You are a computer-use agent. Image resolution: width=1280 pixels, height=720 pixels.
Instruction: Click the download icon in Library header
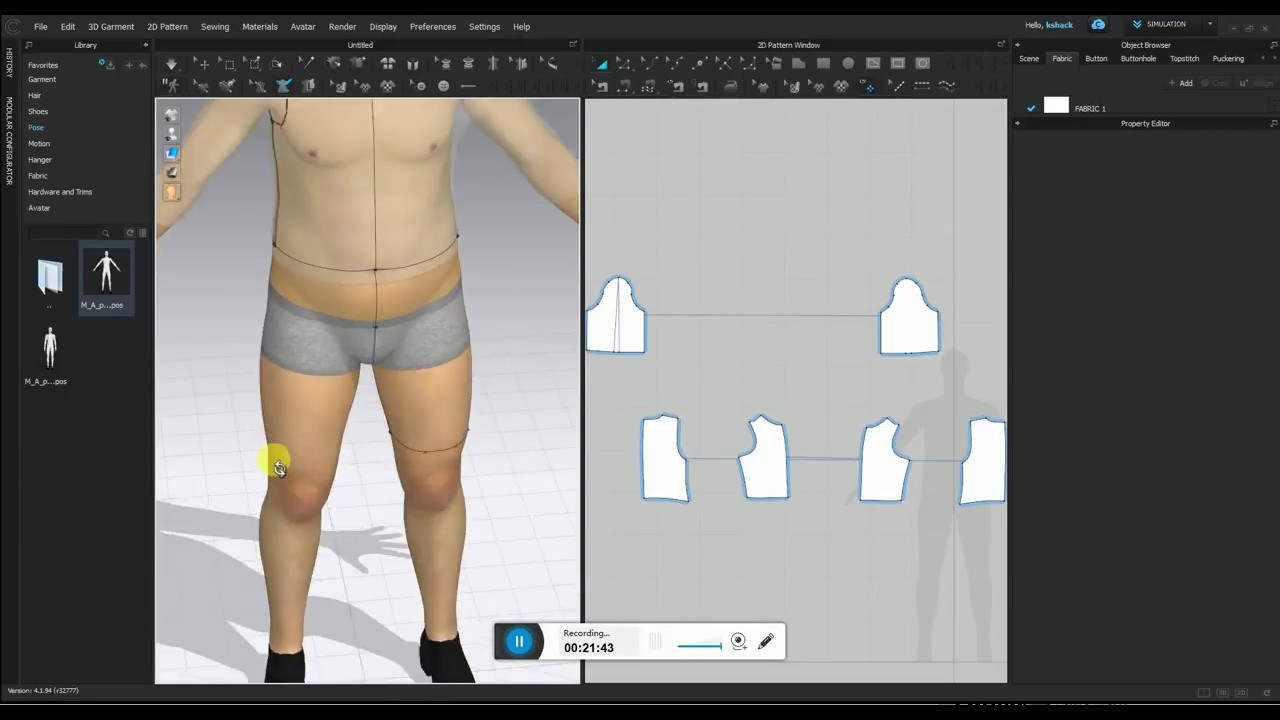[110, 65]
